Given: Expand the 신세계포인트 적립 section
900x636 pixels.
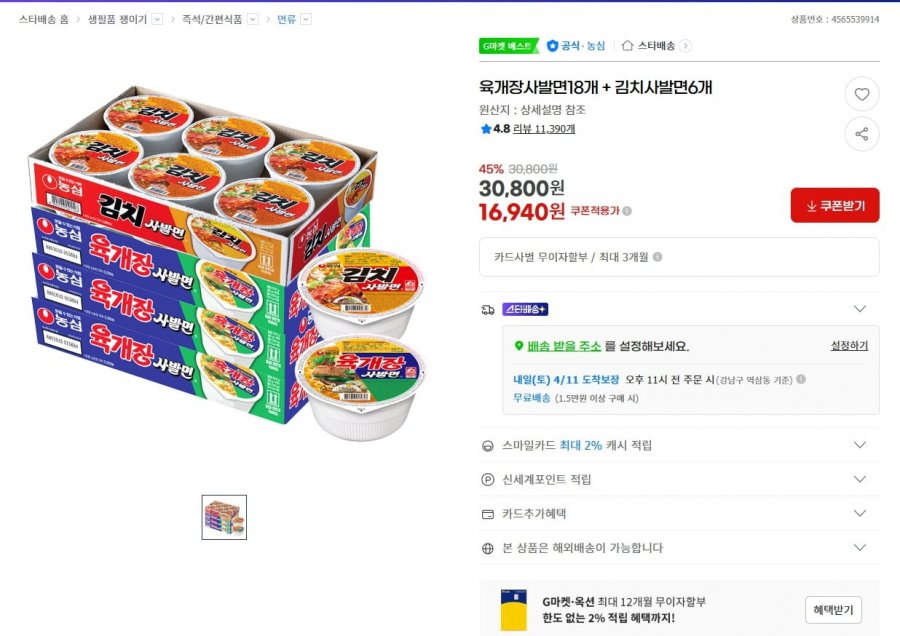Looking at the screenshot, I should [x=859, y=478].
